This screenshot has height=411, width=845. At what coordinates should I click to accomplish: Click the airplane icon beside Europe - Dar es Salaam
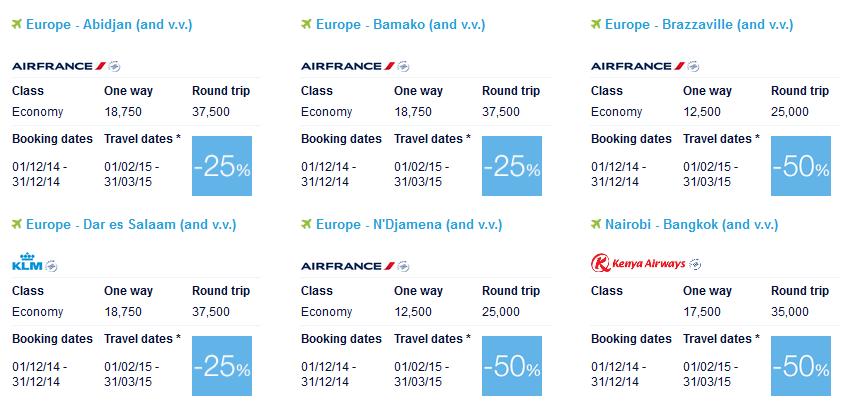point(18,223)
